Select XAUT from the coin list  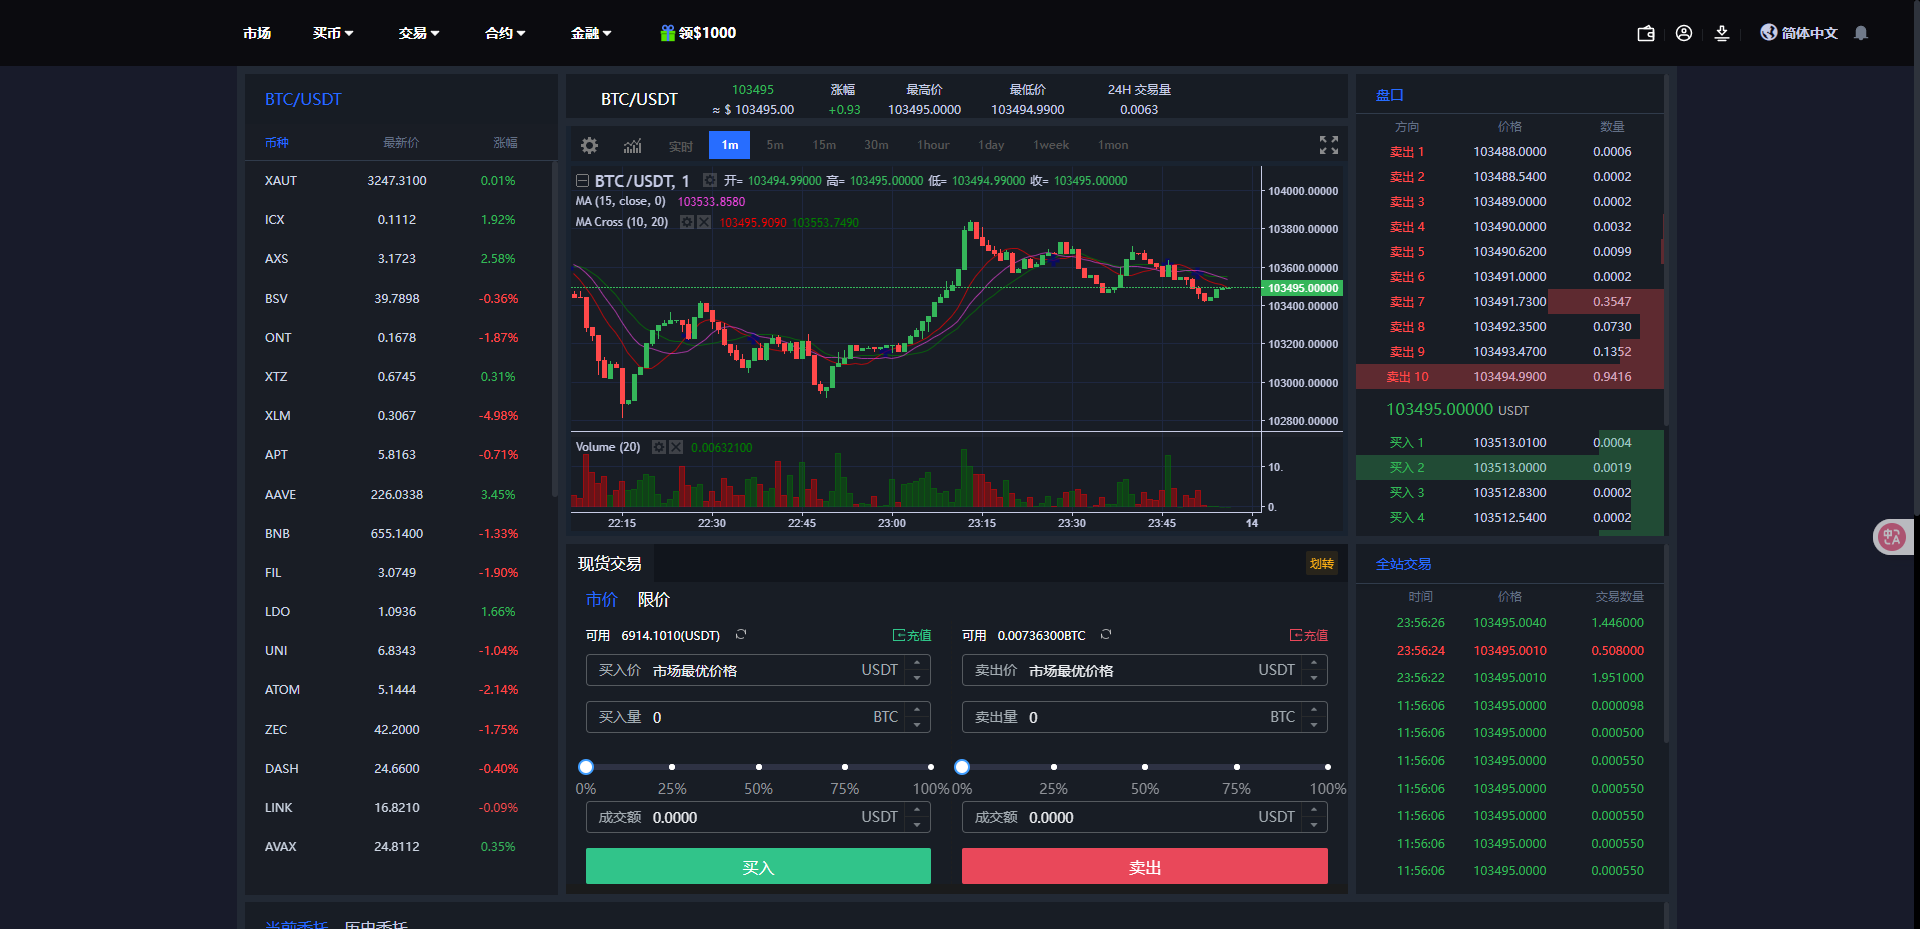pyautogui.click(x=281, y=181)
